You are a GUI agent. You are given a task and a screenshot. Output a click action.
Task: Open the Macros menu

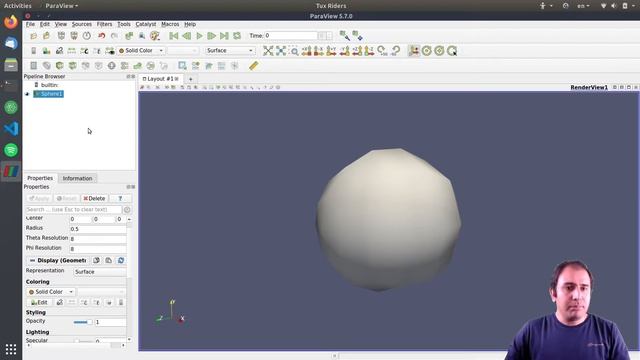(x=170, y=24)
